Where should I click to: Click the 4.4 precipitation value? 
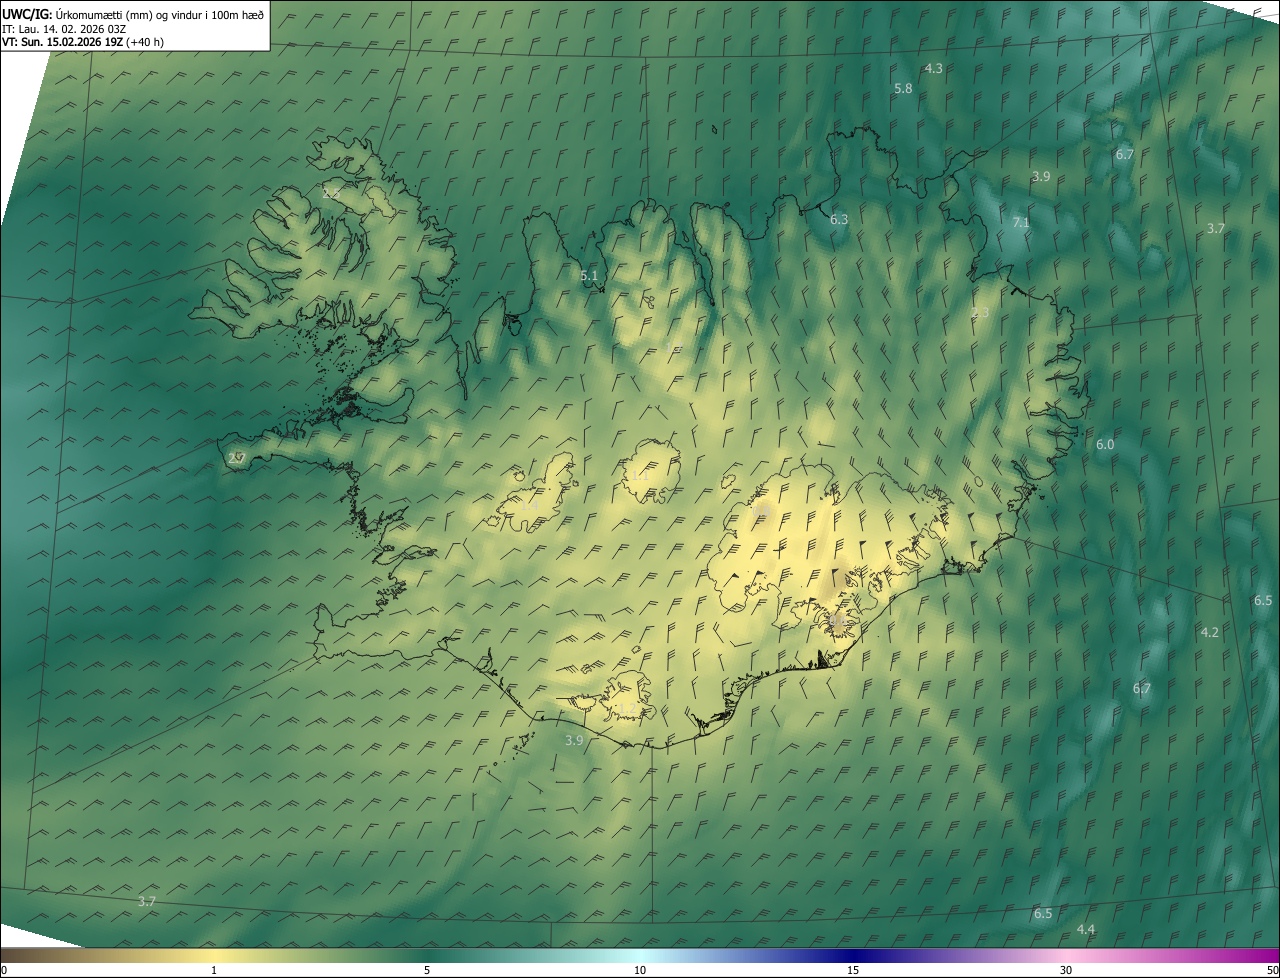click(1086, 930)
